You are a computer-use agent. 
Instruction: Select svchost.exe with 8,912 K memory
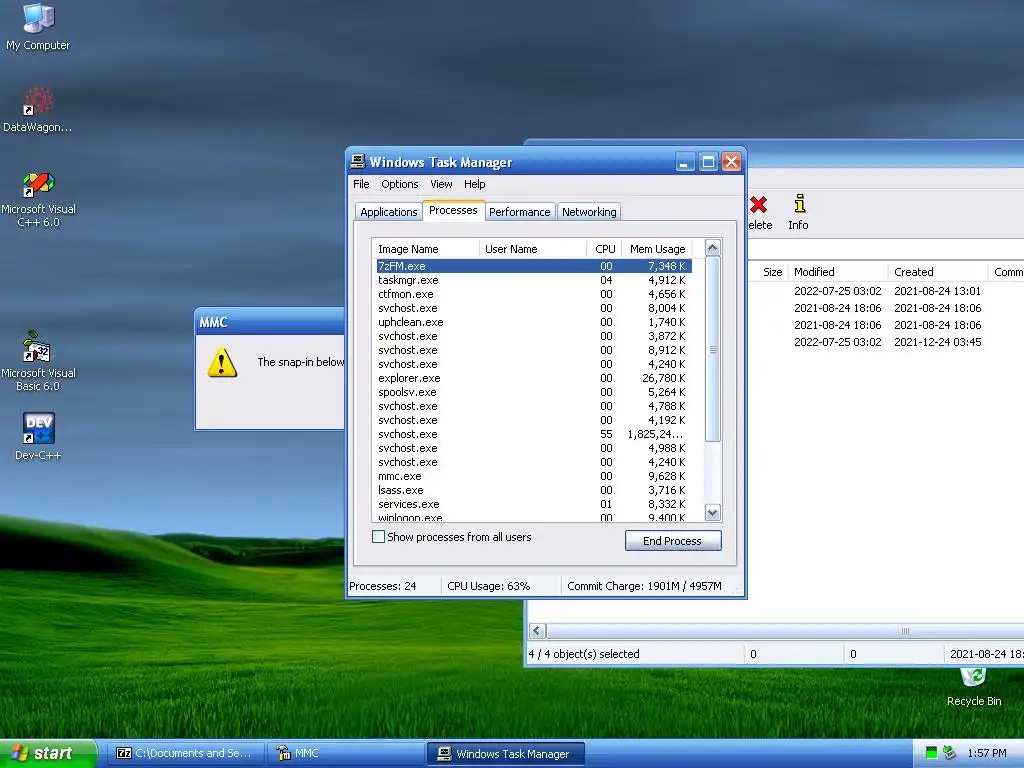tap(534, 350)
